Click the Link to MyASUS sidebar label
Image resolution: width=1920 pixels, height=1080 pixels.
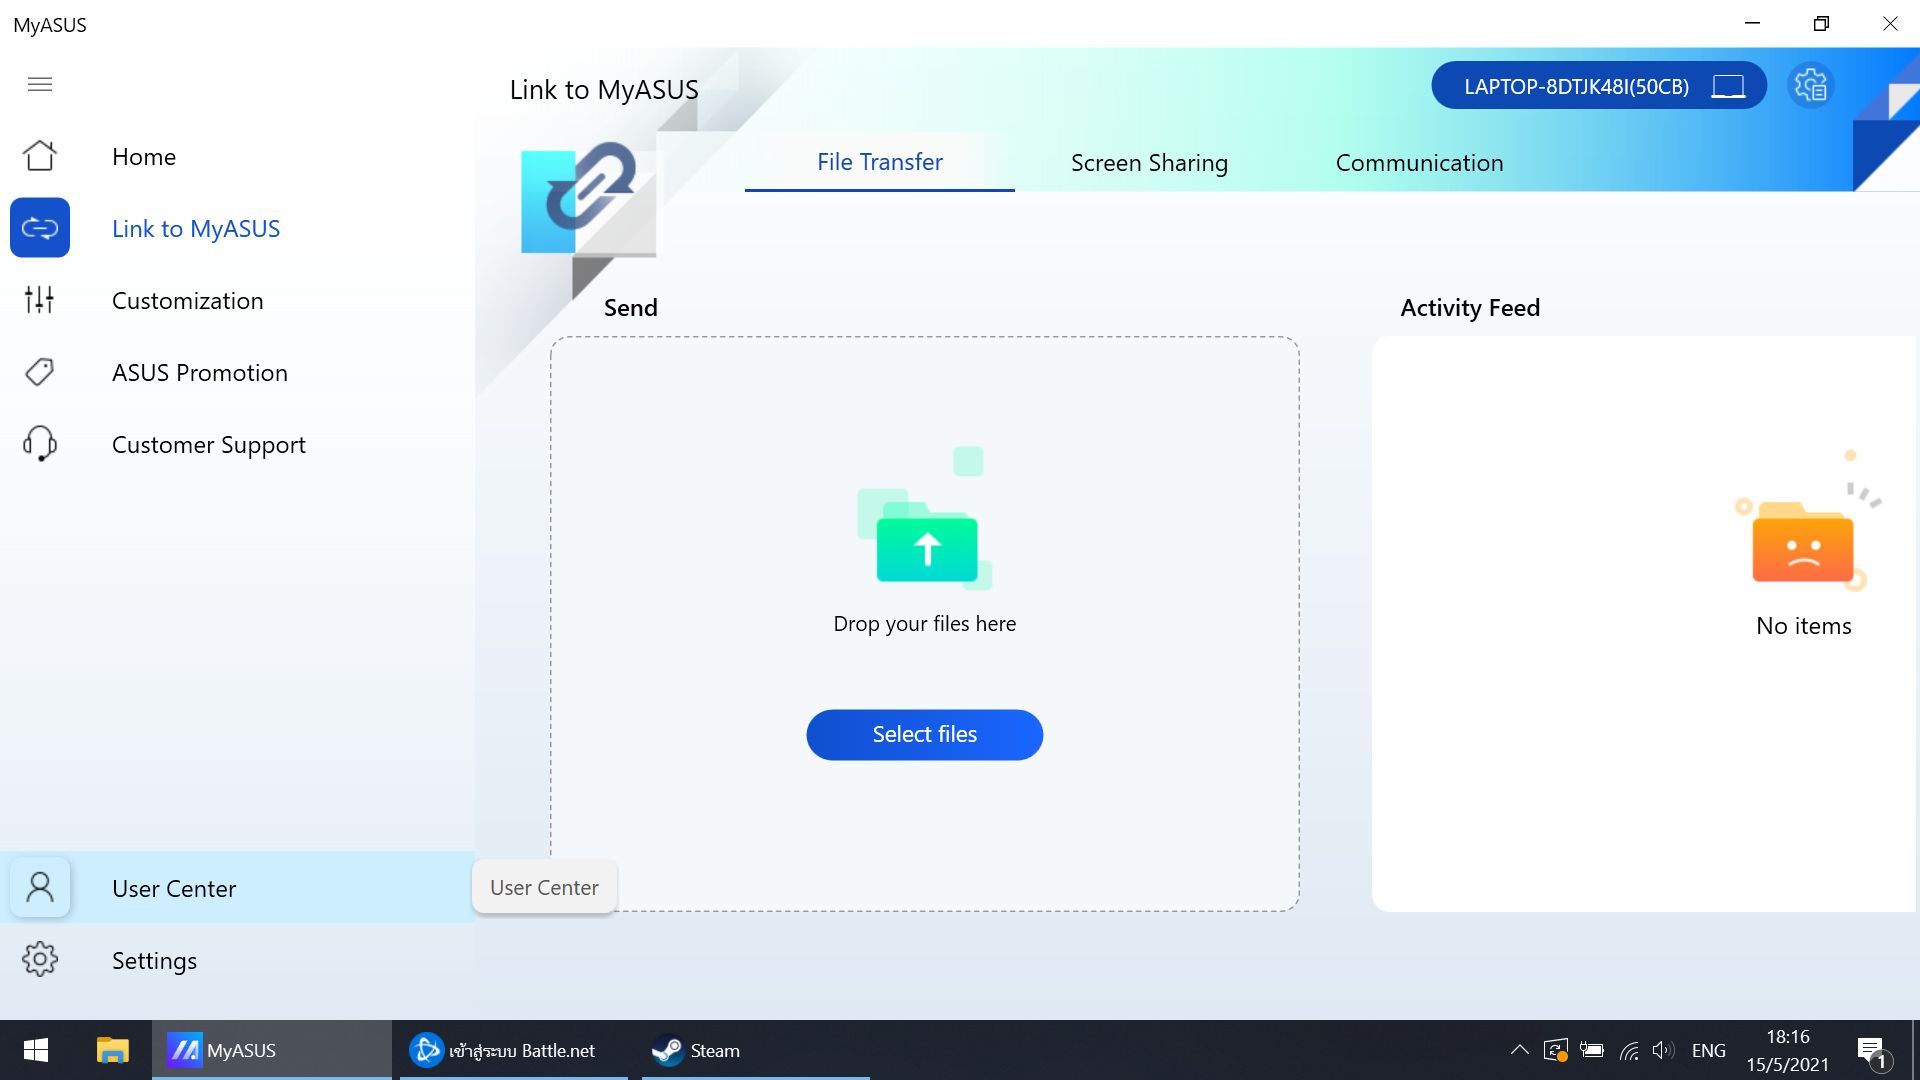coord(196,229)
